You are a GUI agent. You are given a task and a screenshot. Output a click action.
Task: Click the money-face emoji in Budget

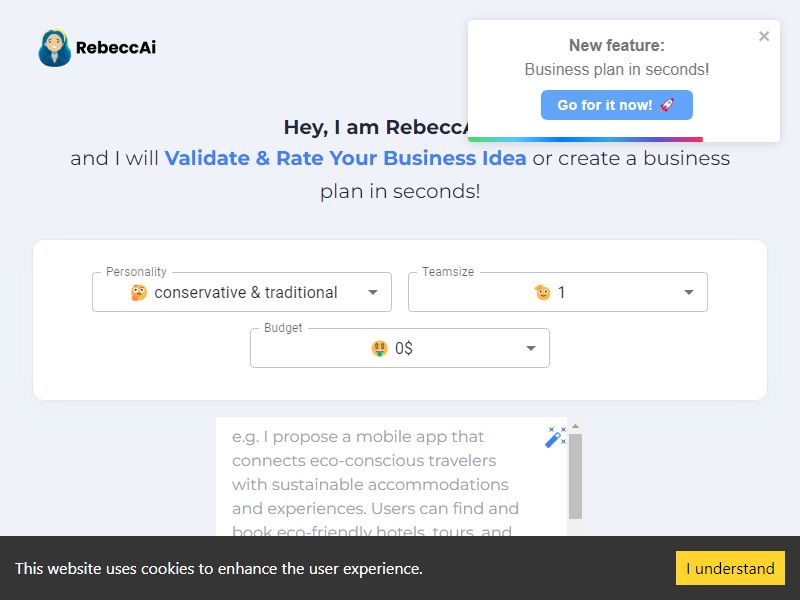380,349
